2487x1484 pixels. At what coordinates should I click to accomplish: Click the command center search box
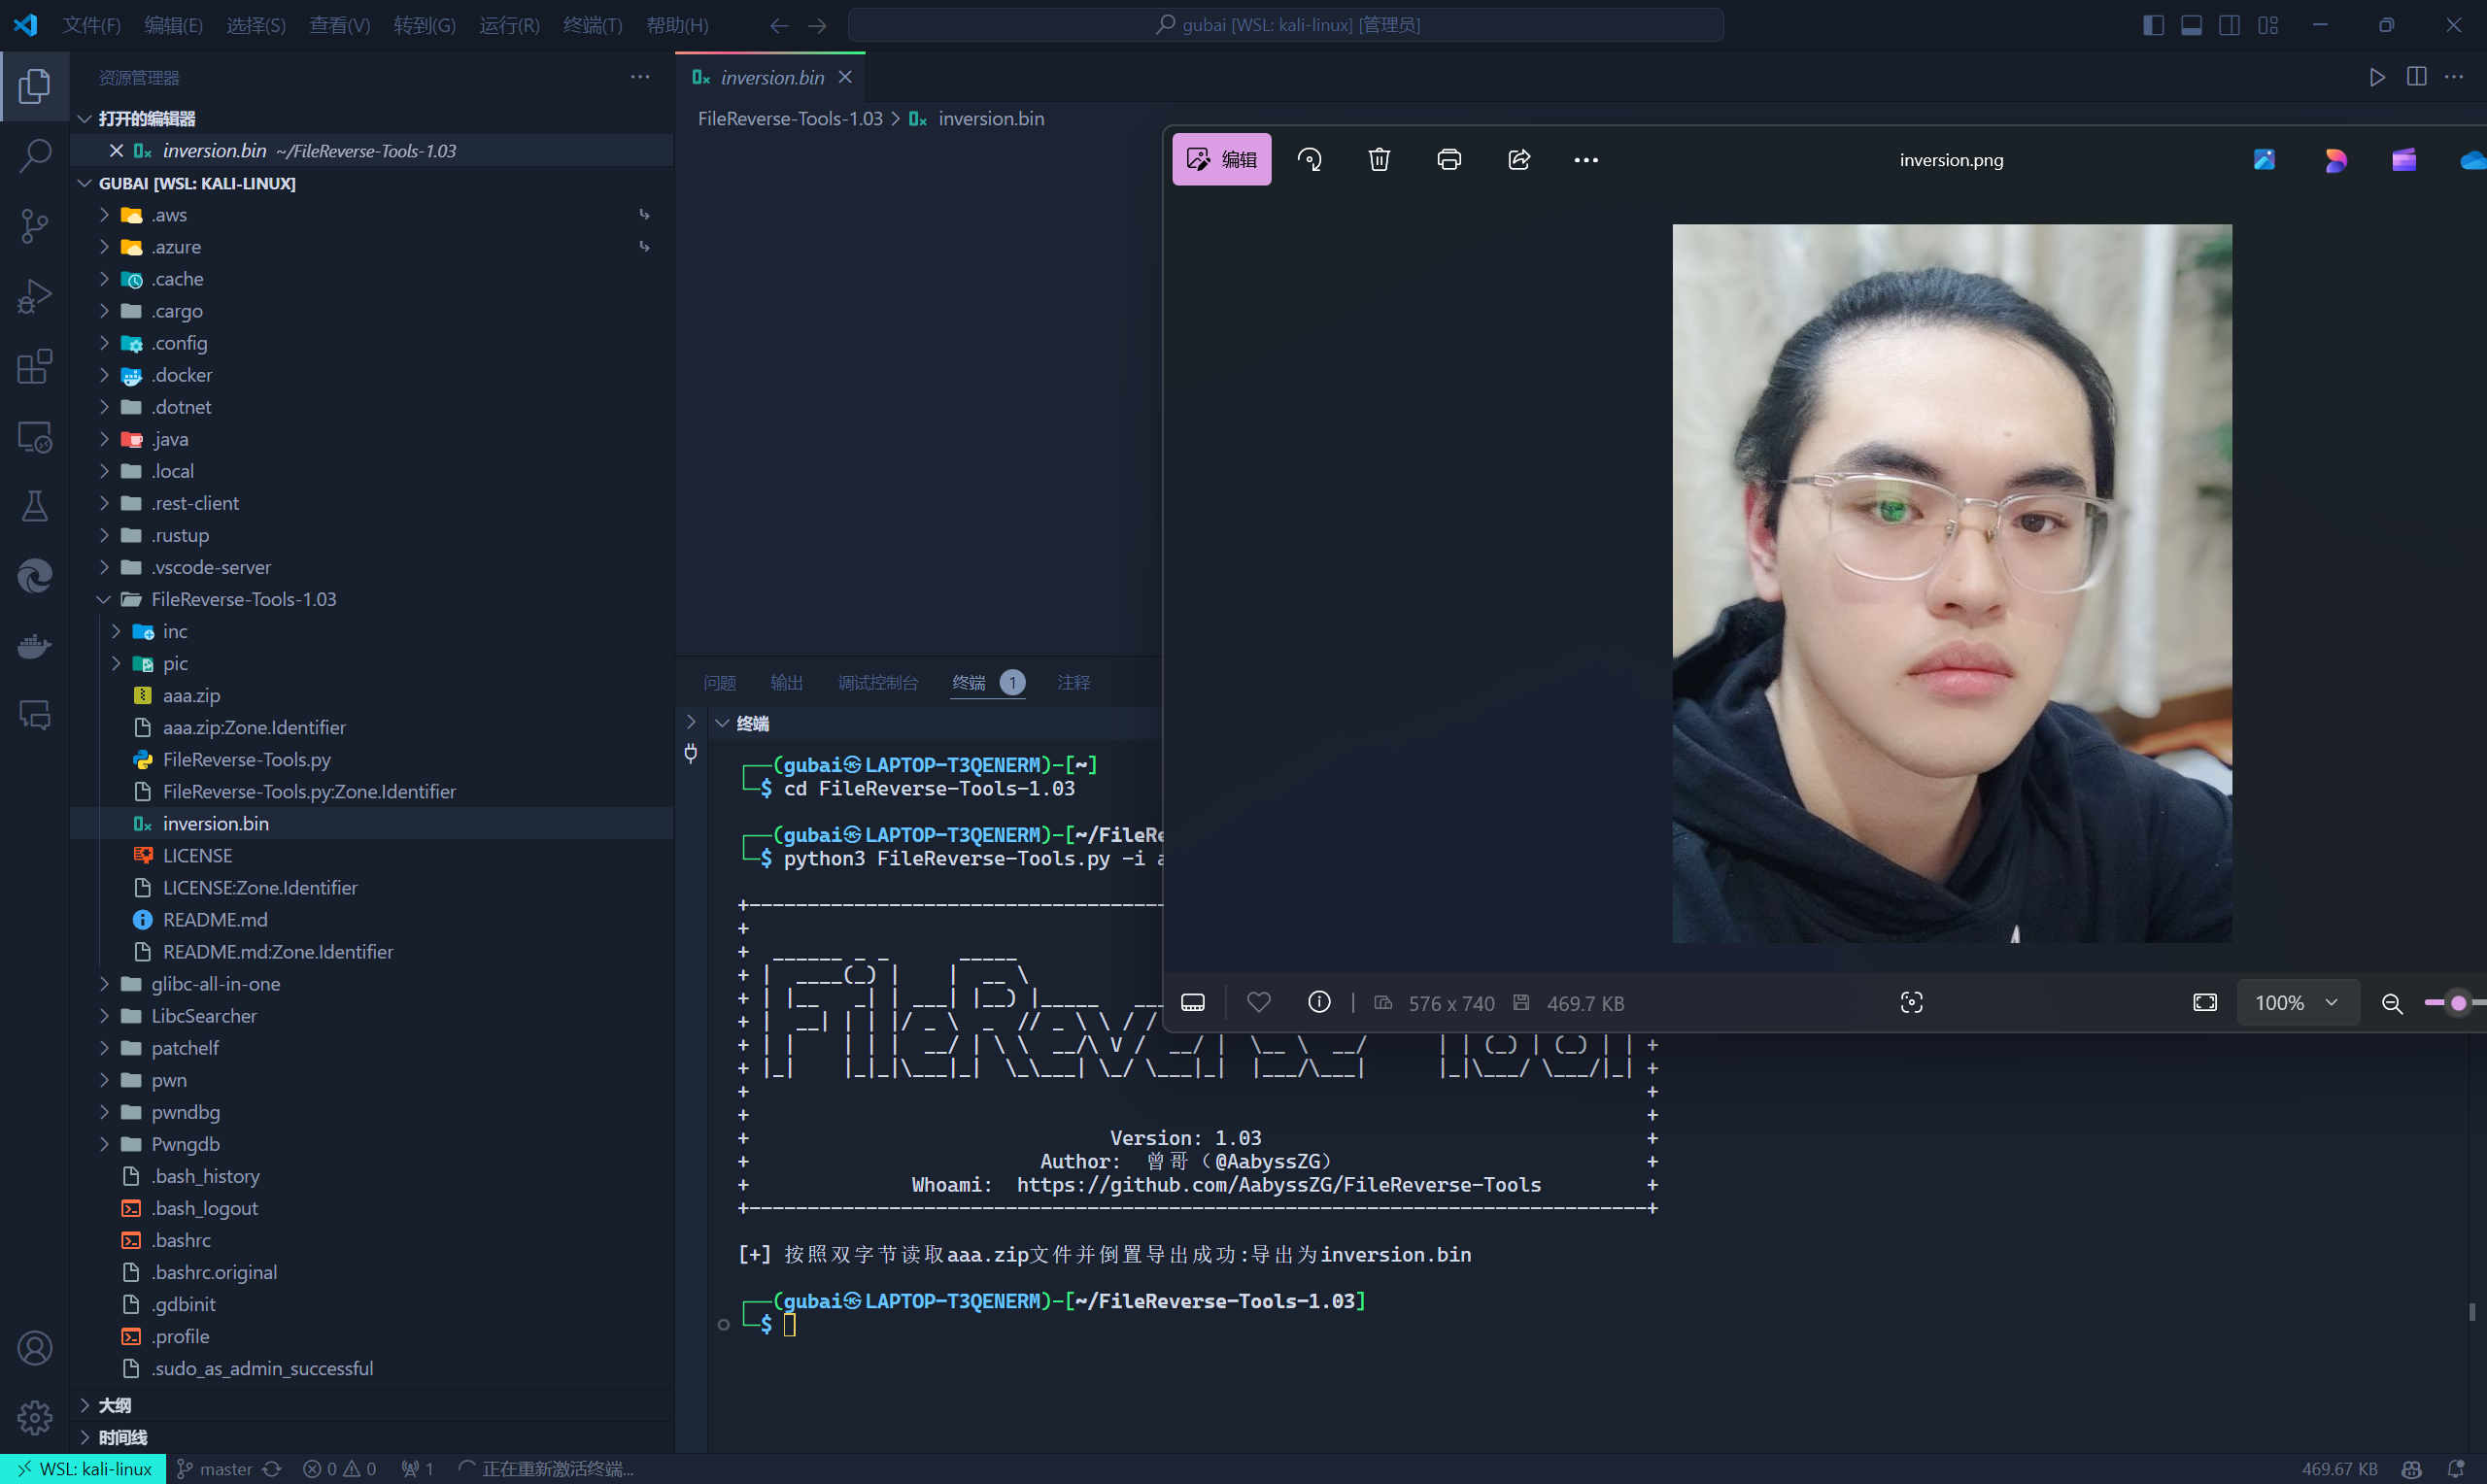[1286, 25]
